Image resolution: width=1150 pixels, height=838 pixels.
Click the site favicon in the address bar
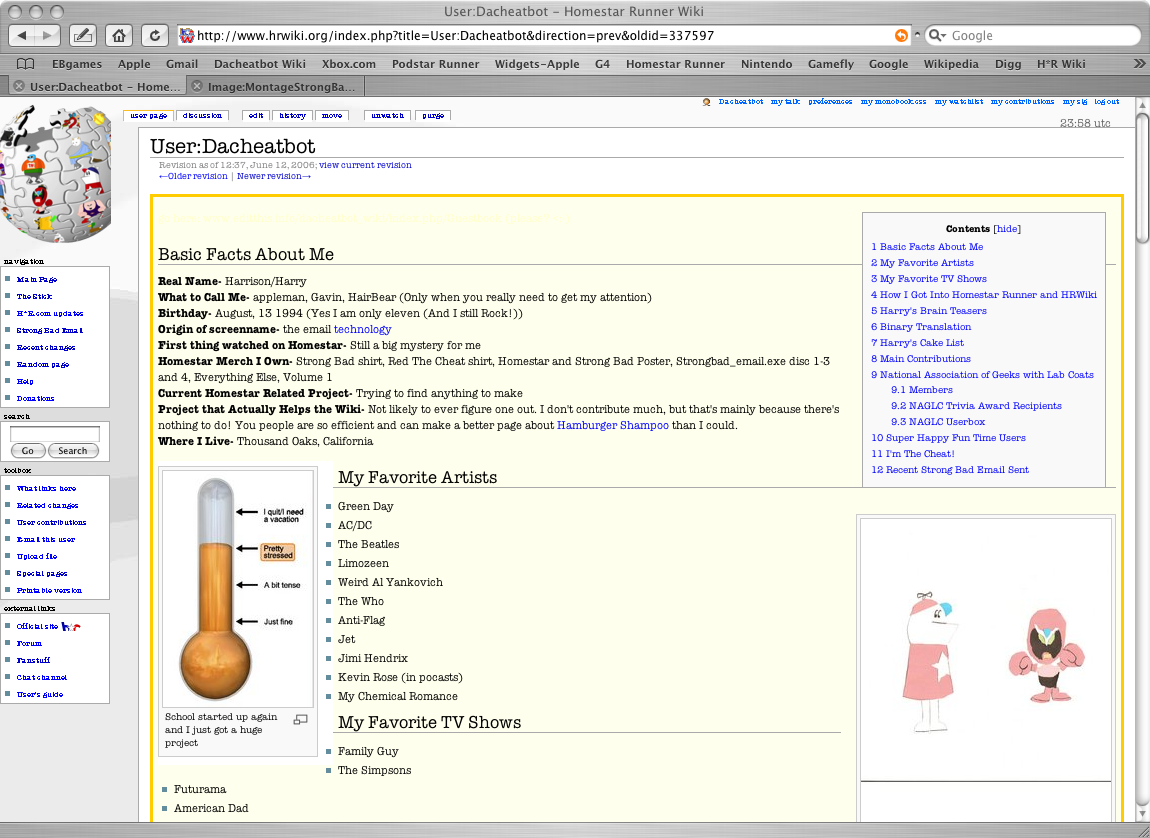tap(187, 35)
